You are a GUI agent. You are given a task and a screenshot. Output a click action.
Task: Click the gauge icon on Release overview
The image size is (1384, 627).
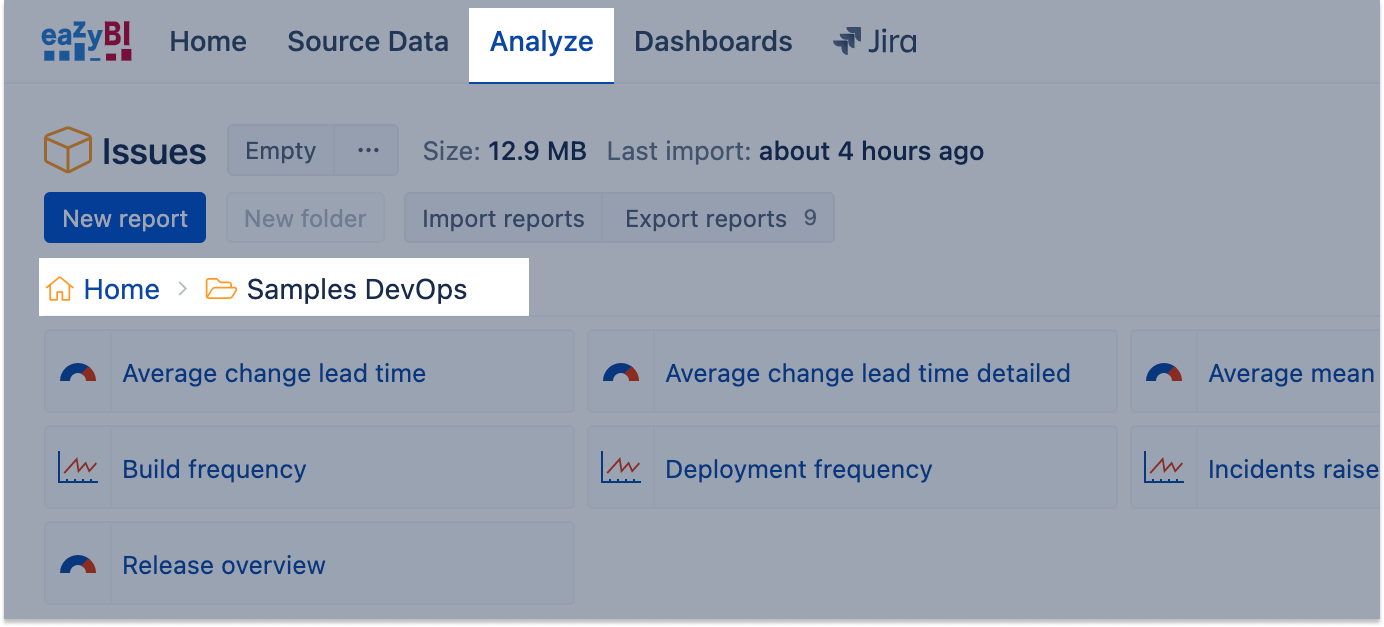coord(77,563)
